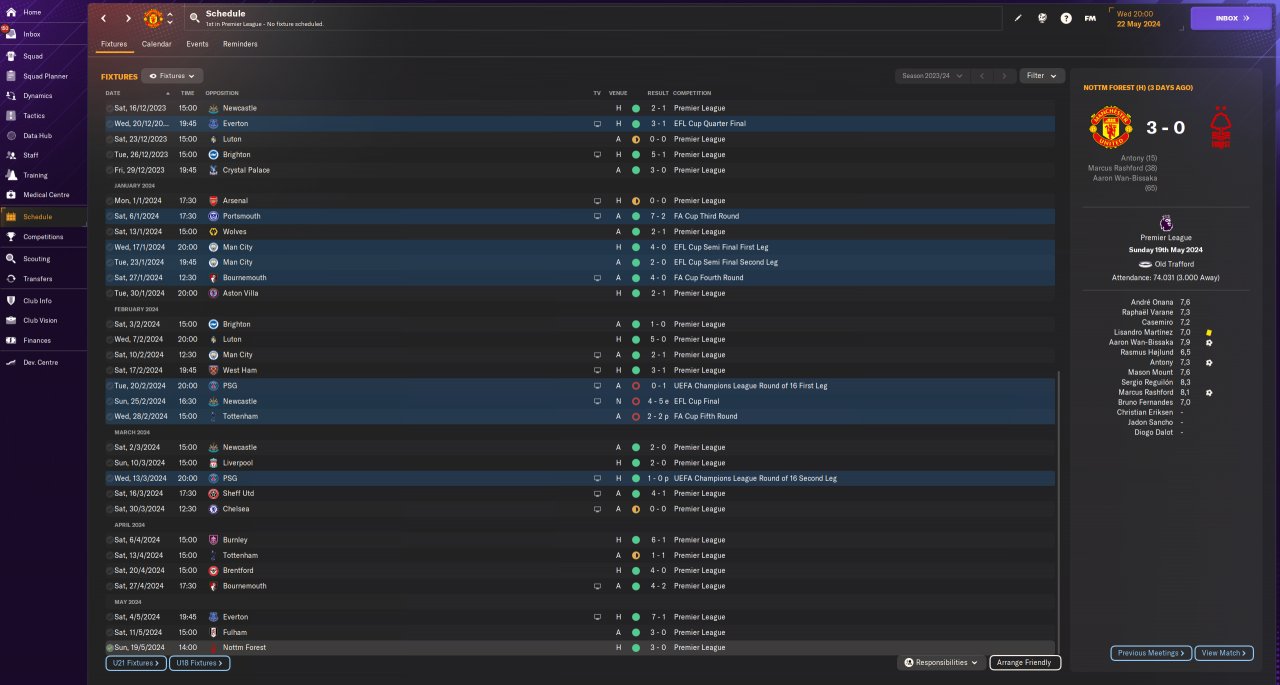
Task: Switch to the Calendar tab
Action: (x=156, y=44)
